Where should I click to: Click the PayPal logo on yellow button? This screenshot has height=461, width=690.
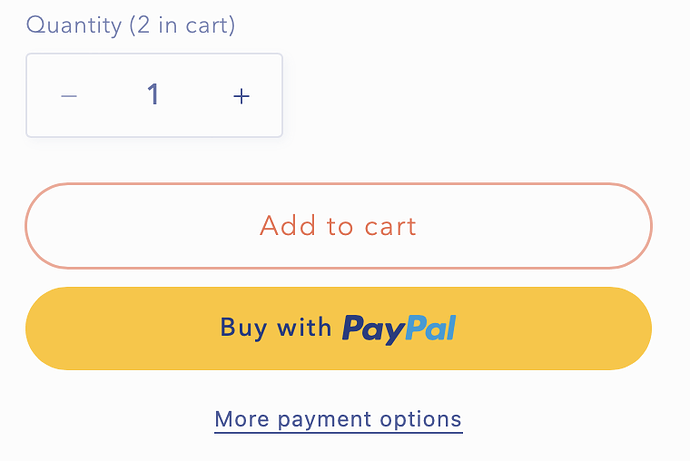(x=399, y=328)
